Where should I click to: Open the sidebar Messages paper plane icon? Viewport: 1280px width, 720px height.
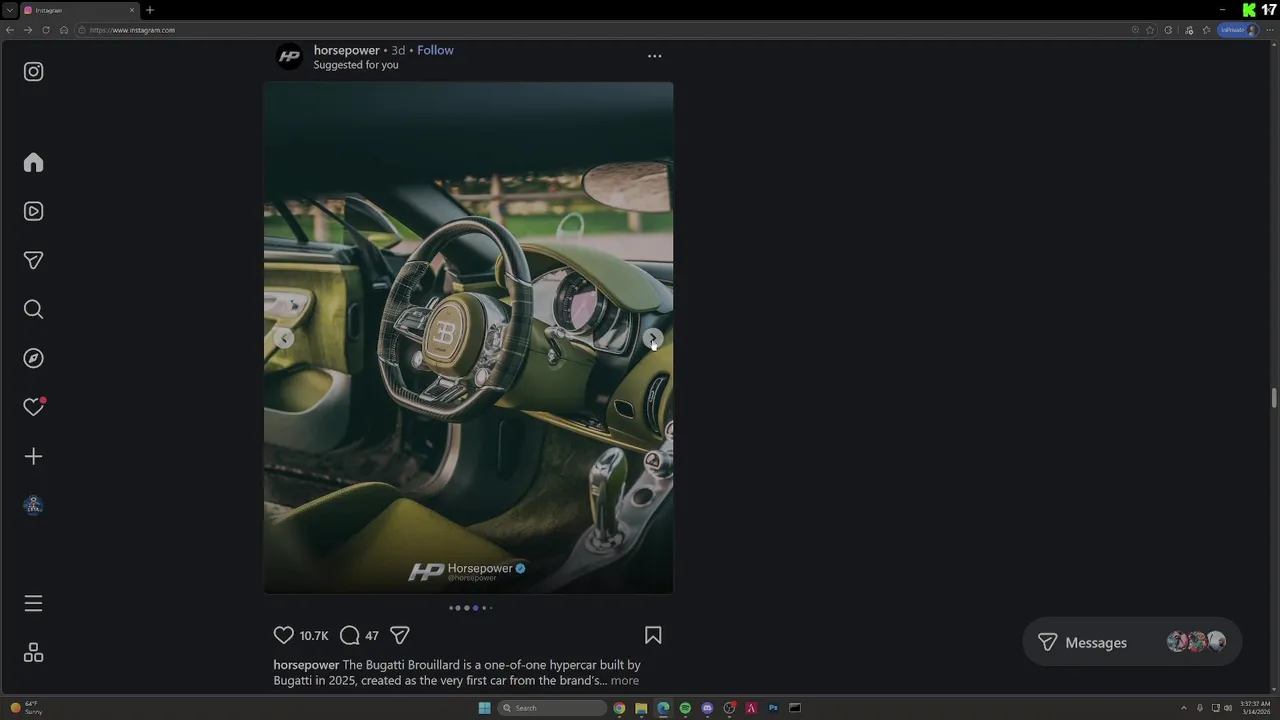point(33,260)
